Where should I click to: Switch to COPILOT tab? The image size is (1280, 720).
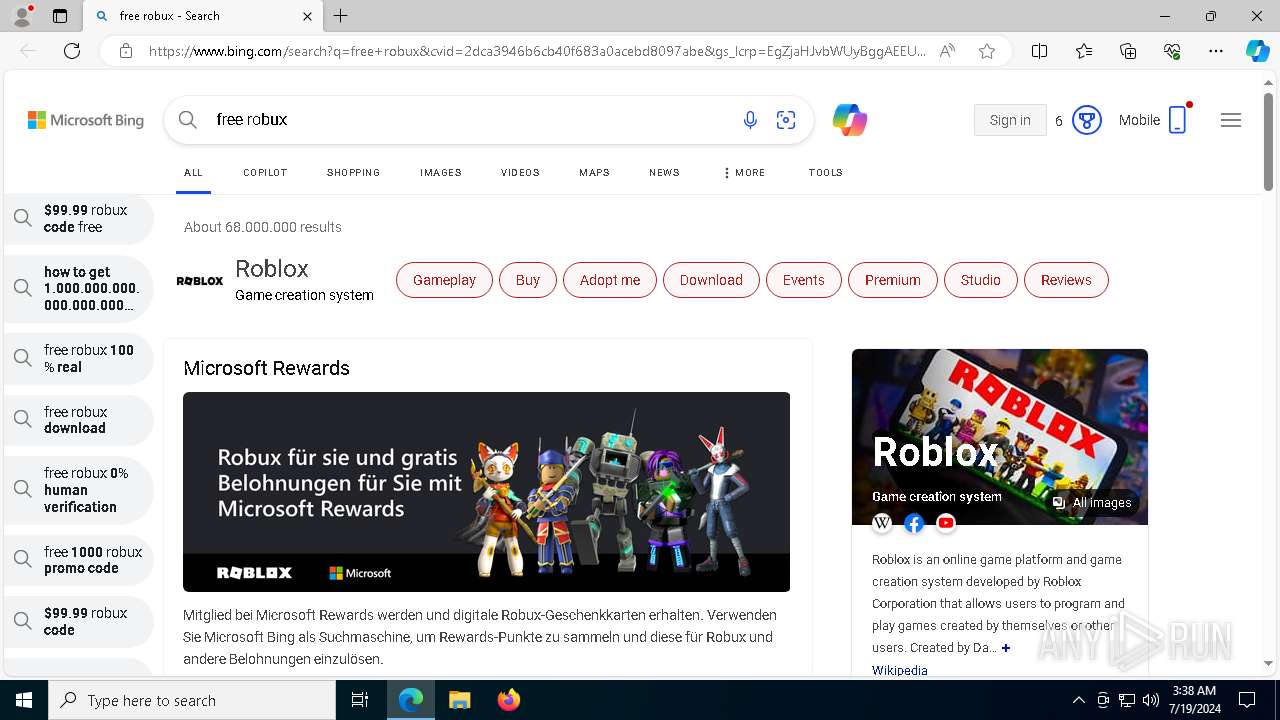click(x=265, y=173)
